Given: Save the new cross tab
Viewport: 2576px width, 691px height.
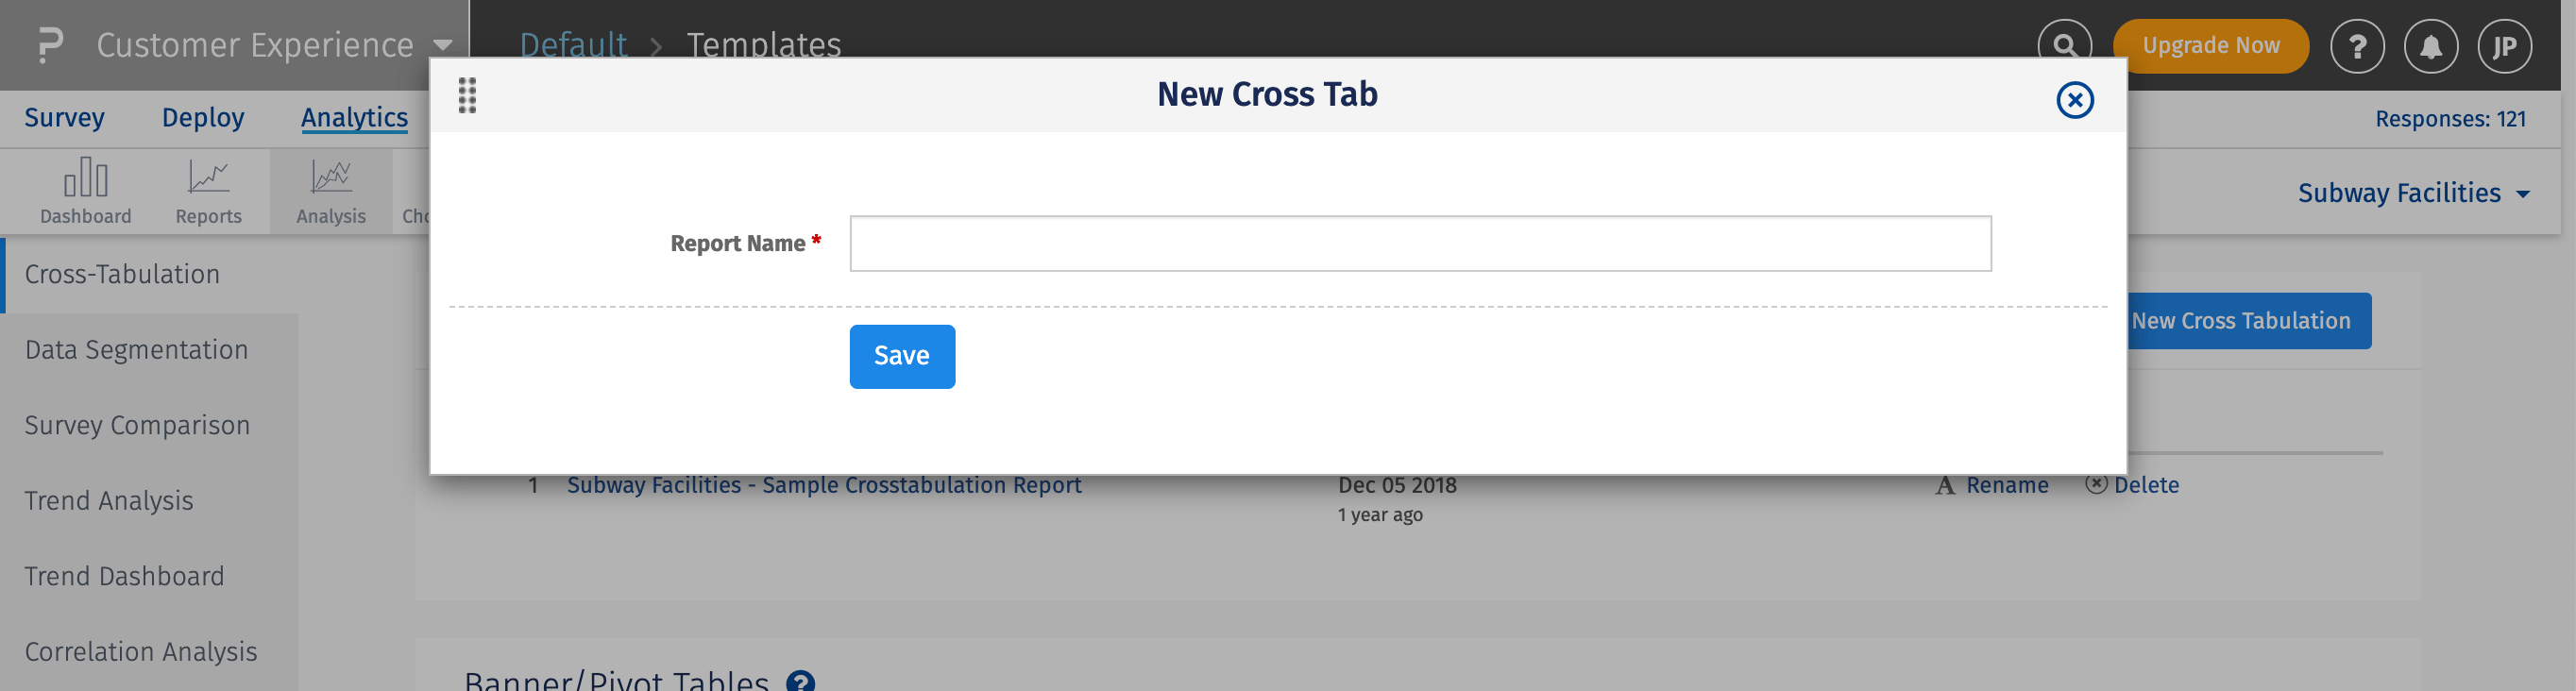Looking at the screenshot, I should coord(901,356).
